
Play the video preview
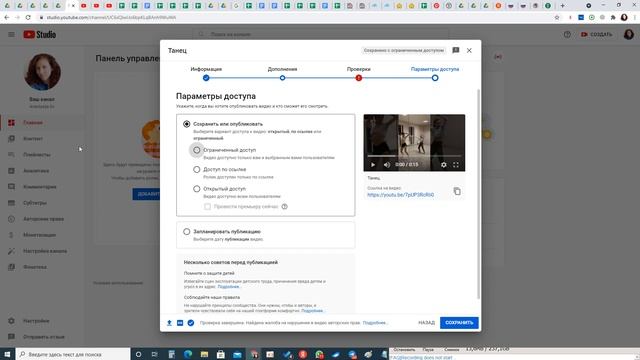pos(373,165)
